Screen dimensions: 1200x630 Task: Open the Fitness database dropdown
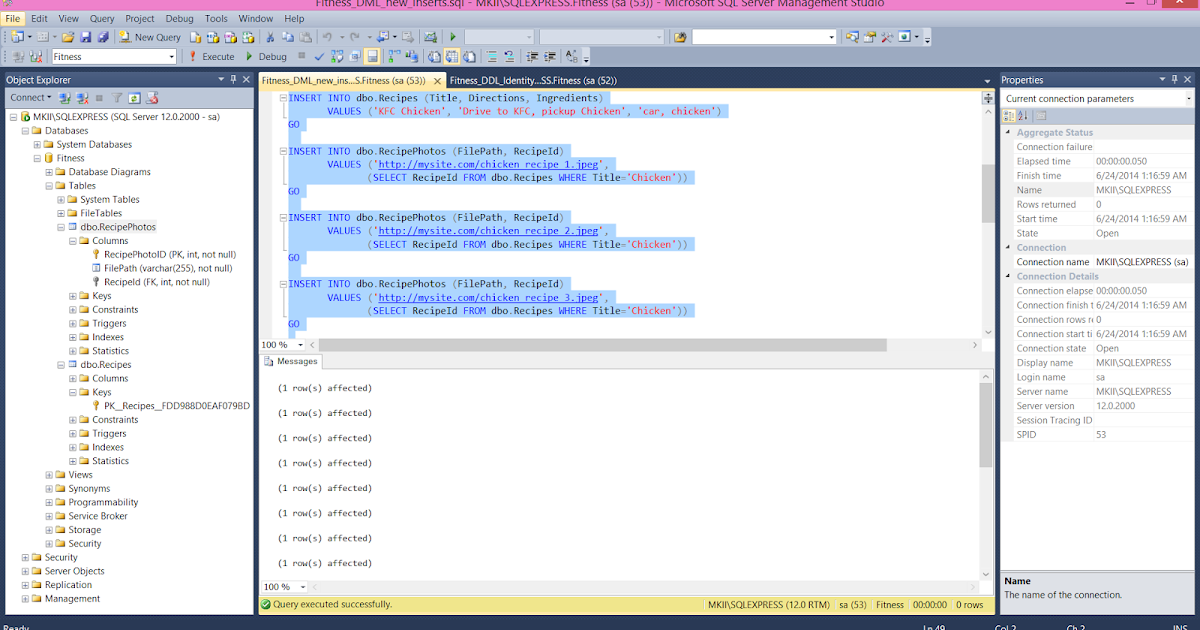(172, 56)
